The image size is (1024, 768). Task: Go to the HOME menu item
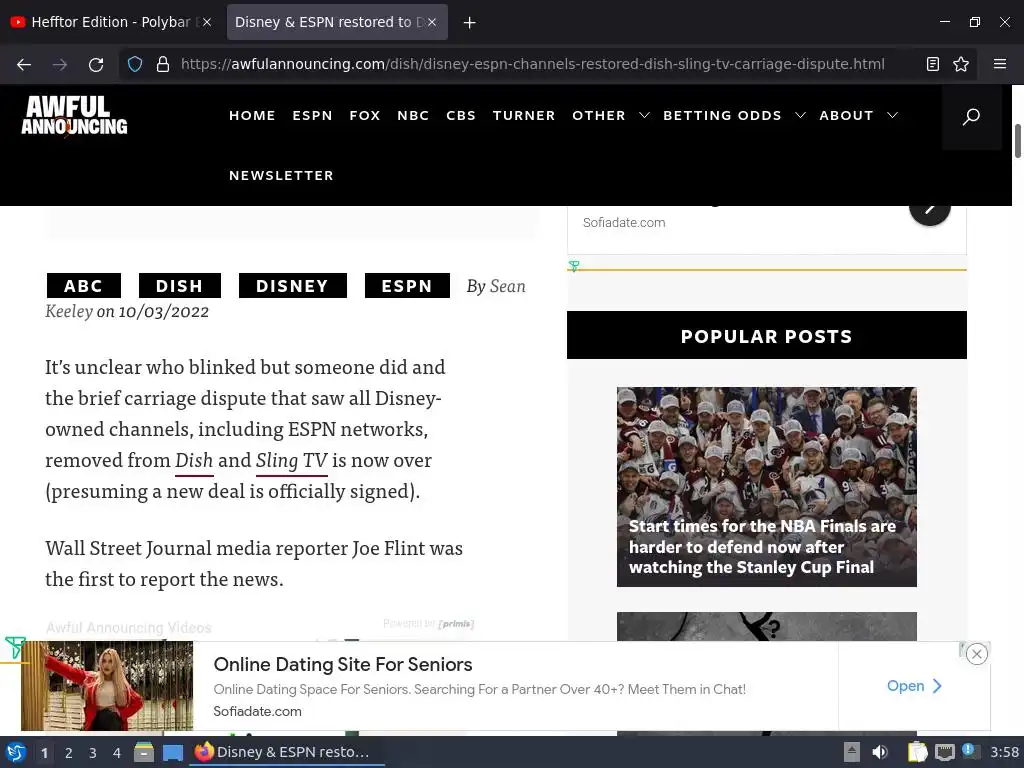[x=252, y=116]
